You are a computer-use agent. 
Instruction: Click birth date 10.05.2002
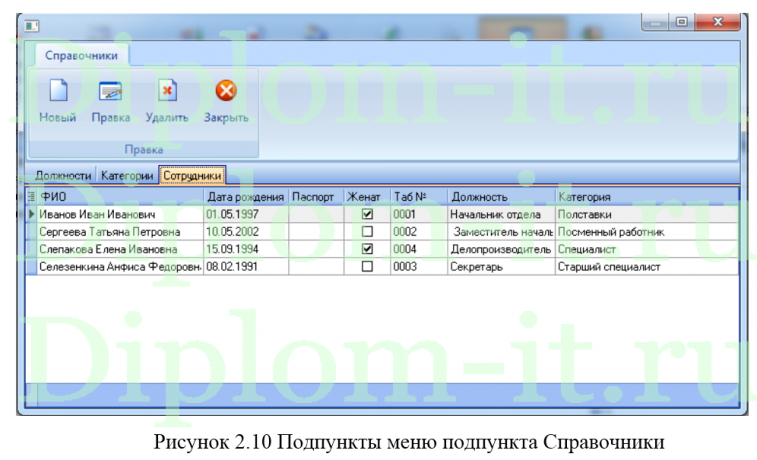click(x=246, y=232)
